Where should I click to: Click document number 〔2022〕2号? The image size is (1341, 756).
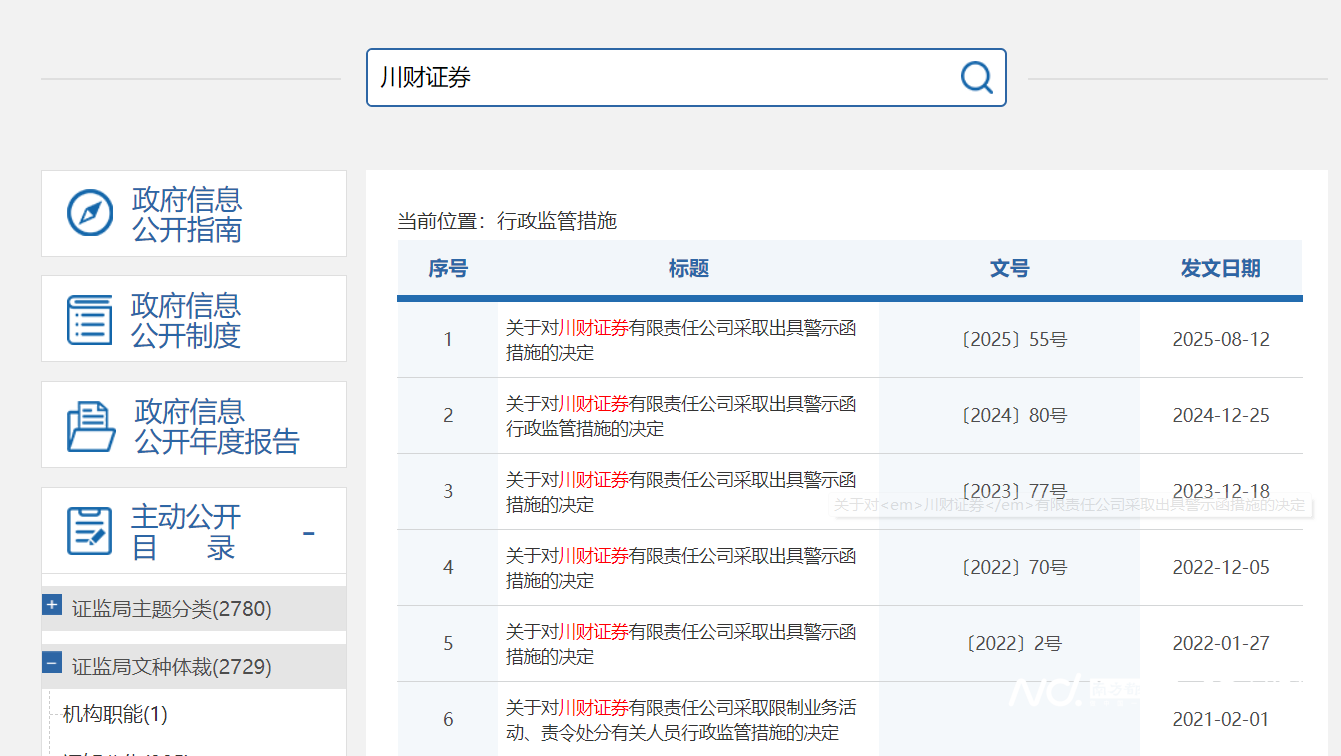(x=1013, y=644)
